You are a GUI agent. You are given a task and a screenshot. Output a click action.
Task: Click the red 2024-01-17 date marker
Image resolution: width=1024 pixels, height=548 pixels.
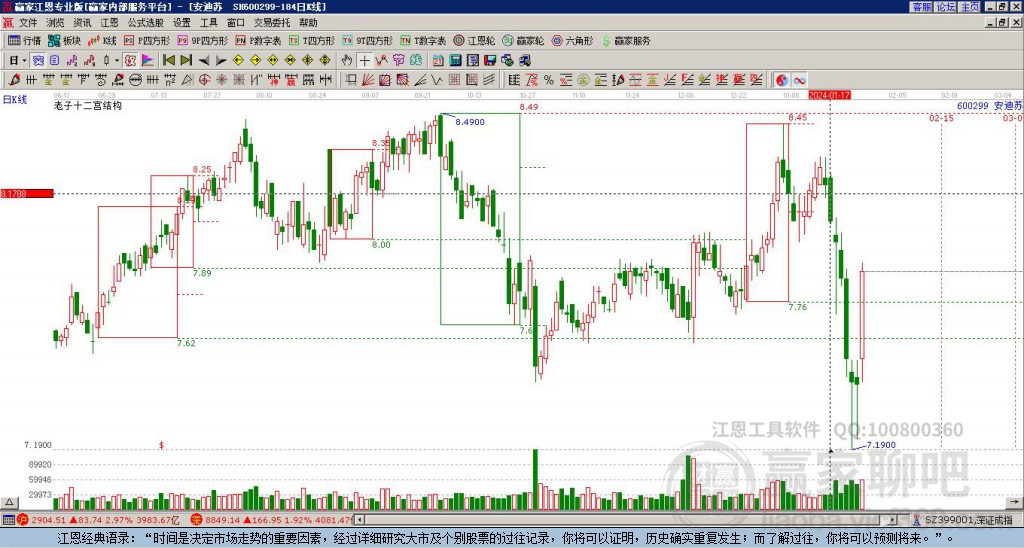click(829, 95)
